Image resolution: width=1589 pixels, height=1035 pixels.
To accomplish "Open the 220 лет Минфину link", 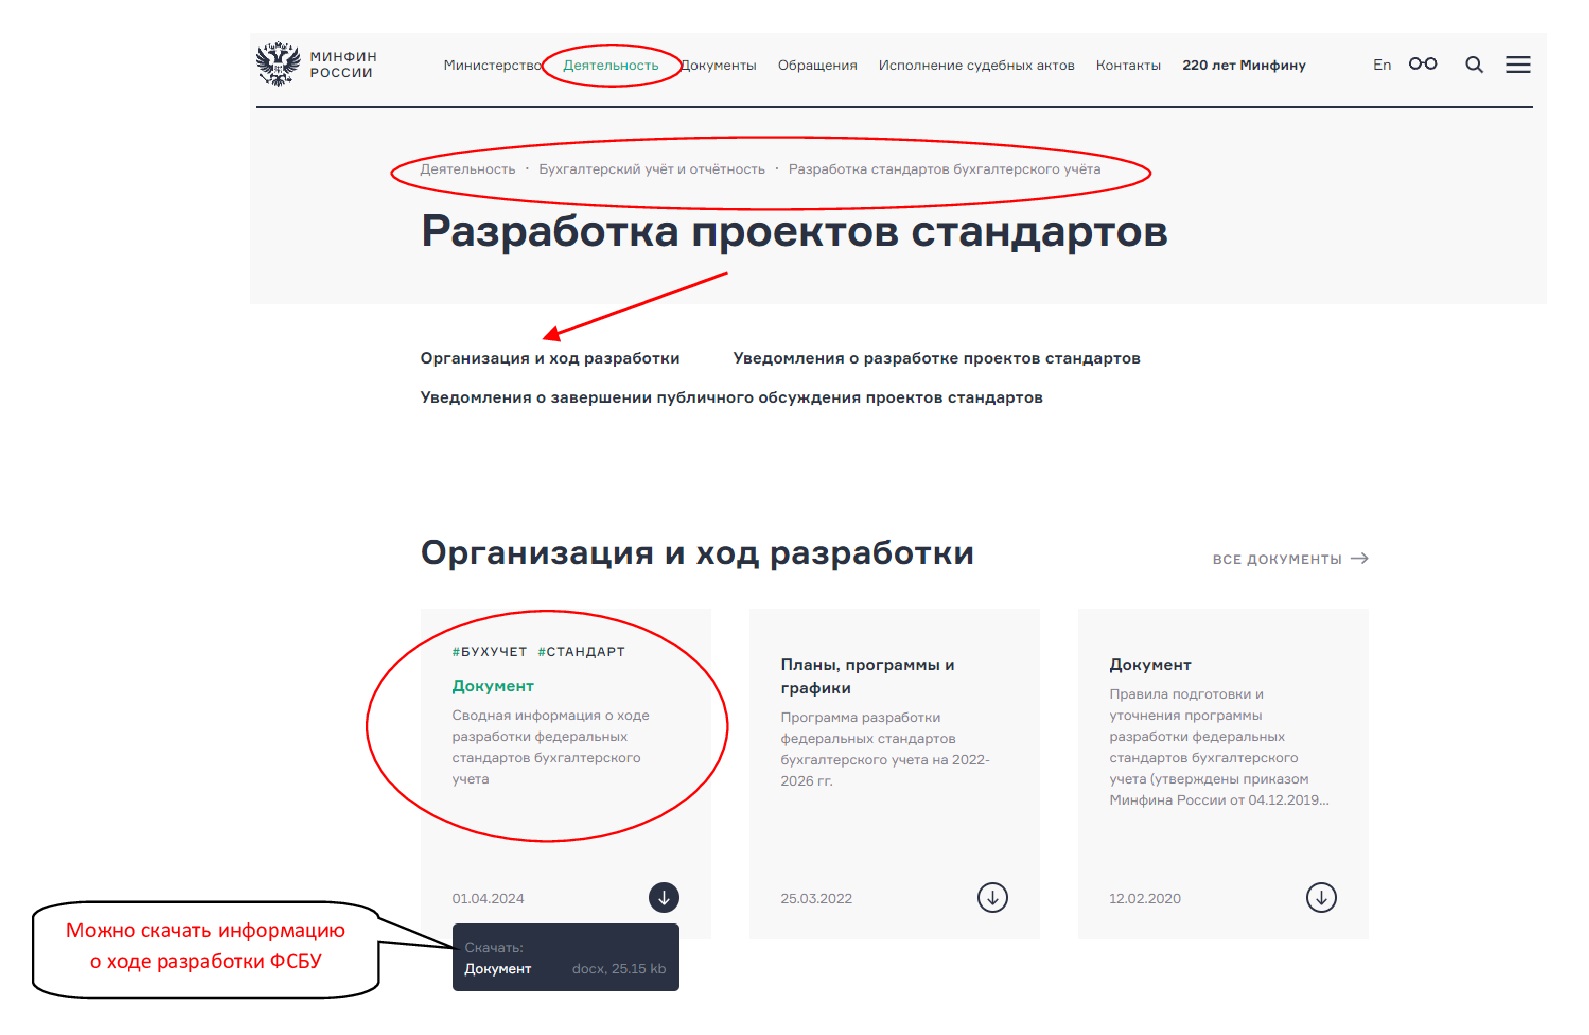I will pyautogui.click(x=1244, y=65).
